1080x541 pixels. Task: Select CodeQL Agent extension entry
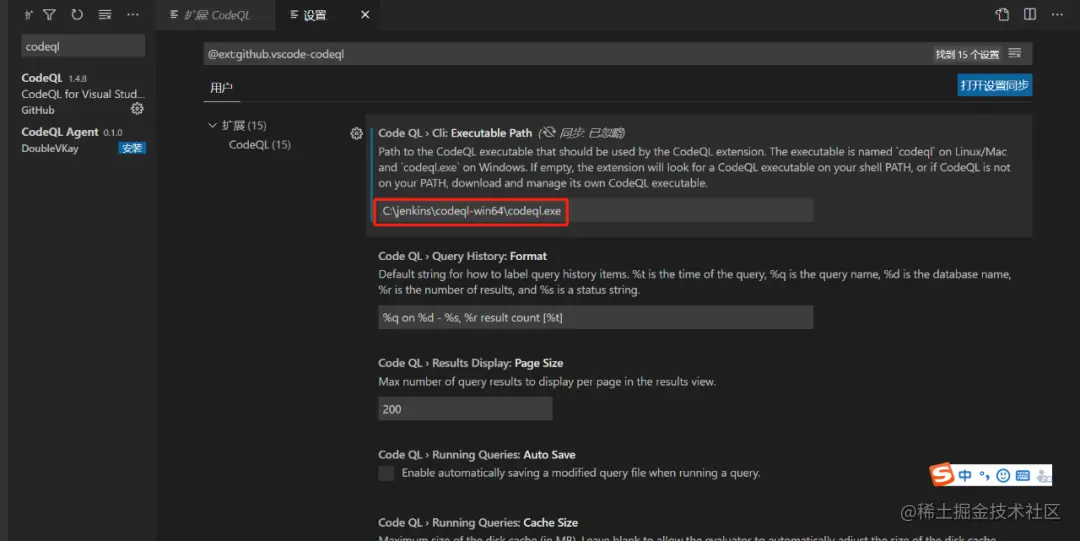tap(83, 140)
